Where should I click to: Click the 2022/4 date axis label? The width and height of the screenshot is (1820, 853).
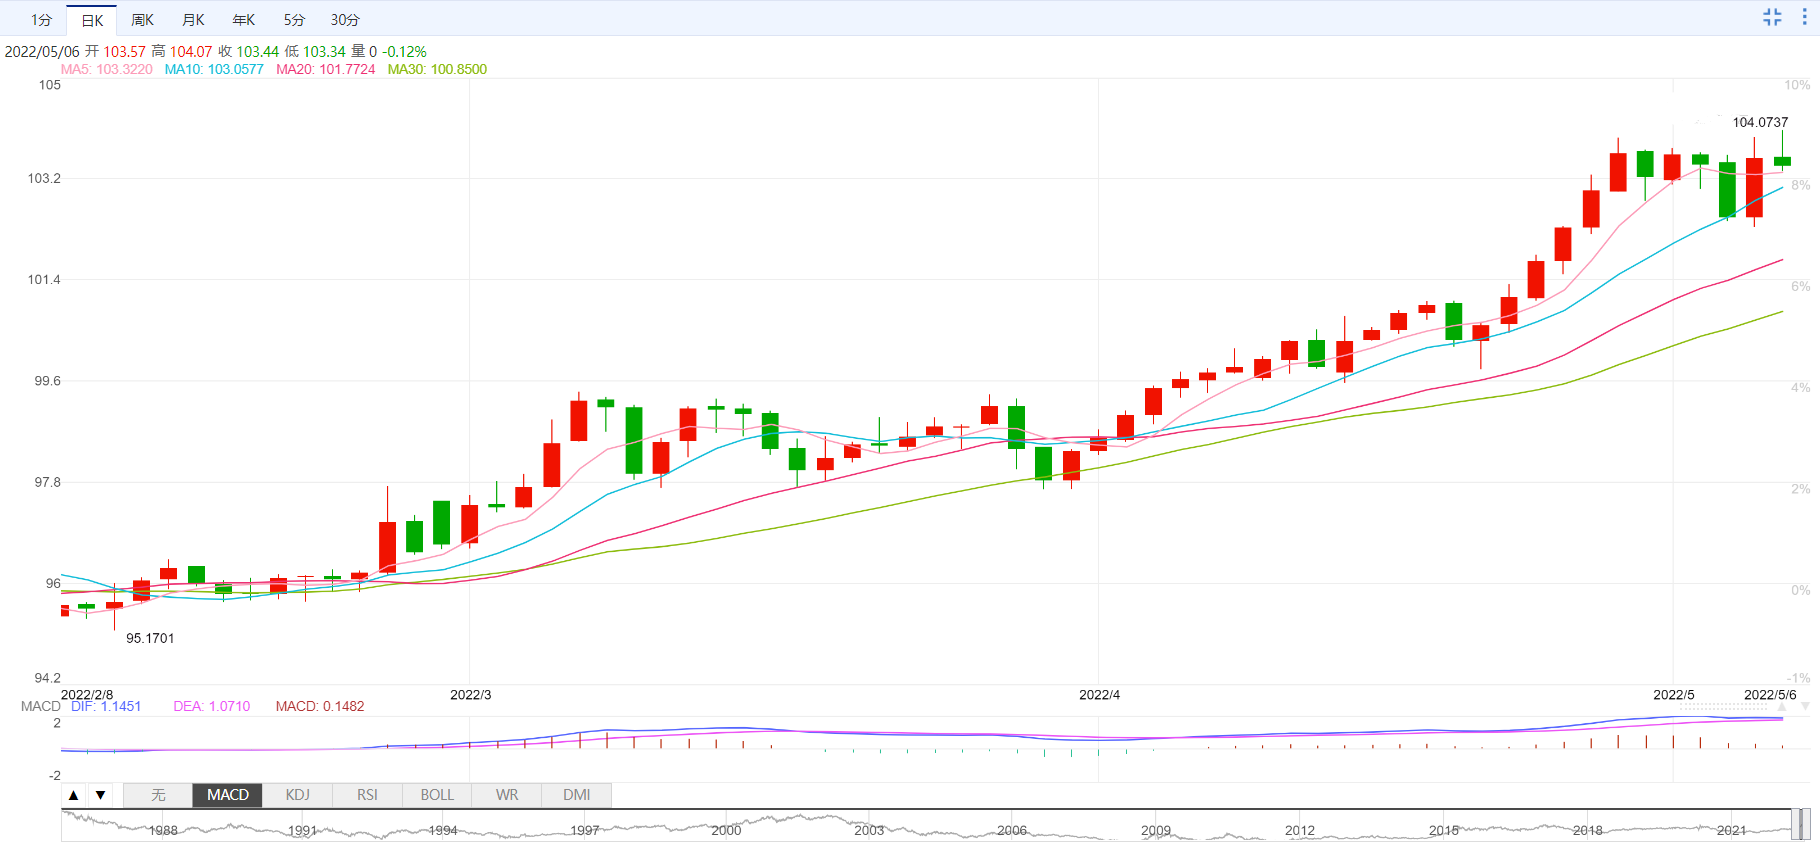(x=1099, y=694)
